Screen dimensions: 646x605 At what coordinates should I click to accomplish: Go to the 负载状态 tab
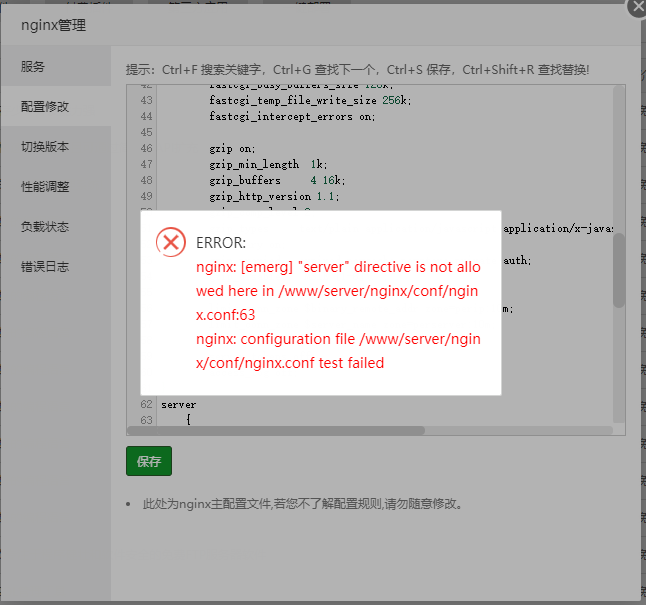(56, 226)
